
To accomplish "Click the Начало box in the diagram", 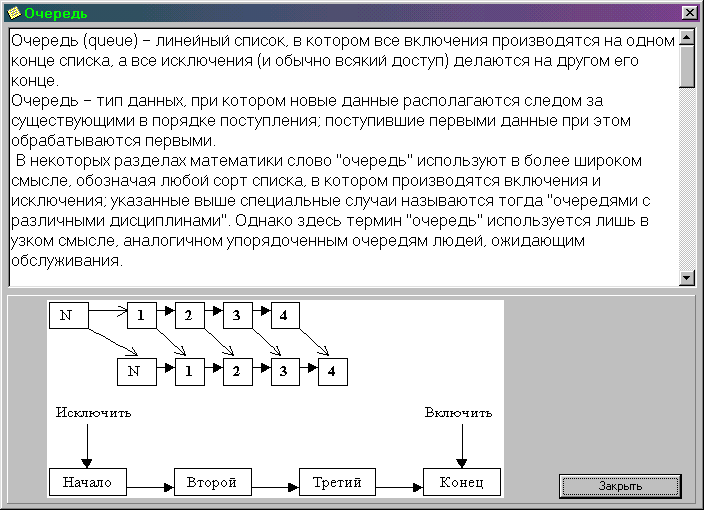I will pos(88,482).
